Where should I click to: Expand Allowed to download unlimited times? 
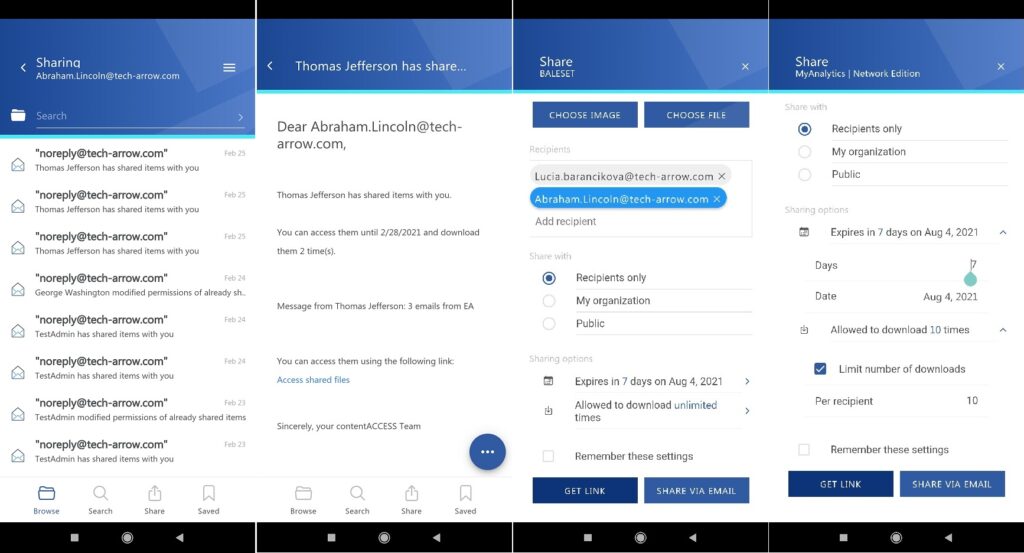tap(746, 411)
